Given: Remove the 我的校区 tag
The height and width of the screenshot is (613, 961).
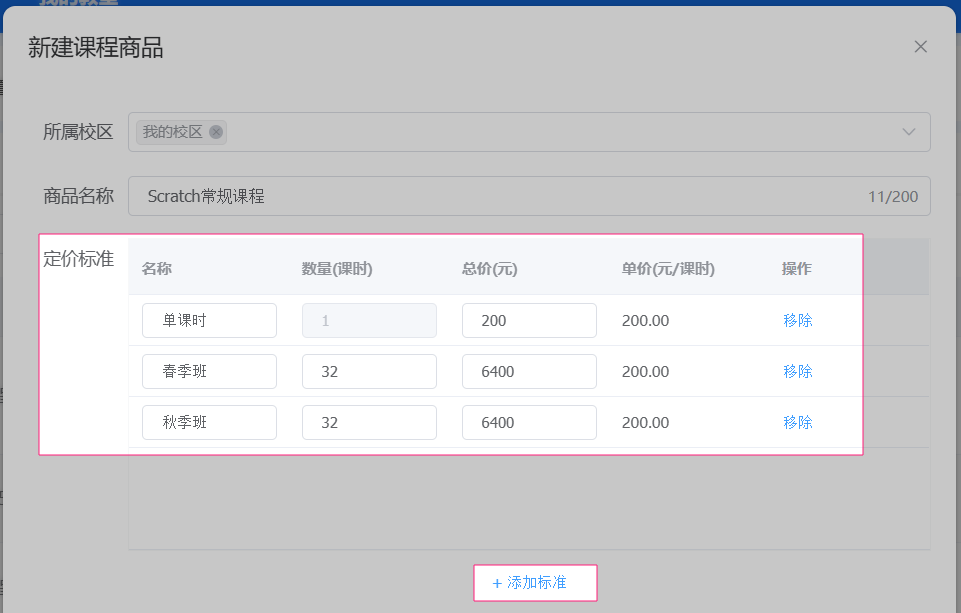Looking at the screenshot, I should [x=216, y=132].
